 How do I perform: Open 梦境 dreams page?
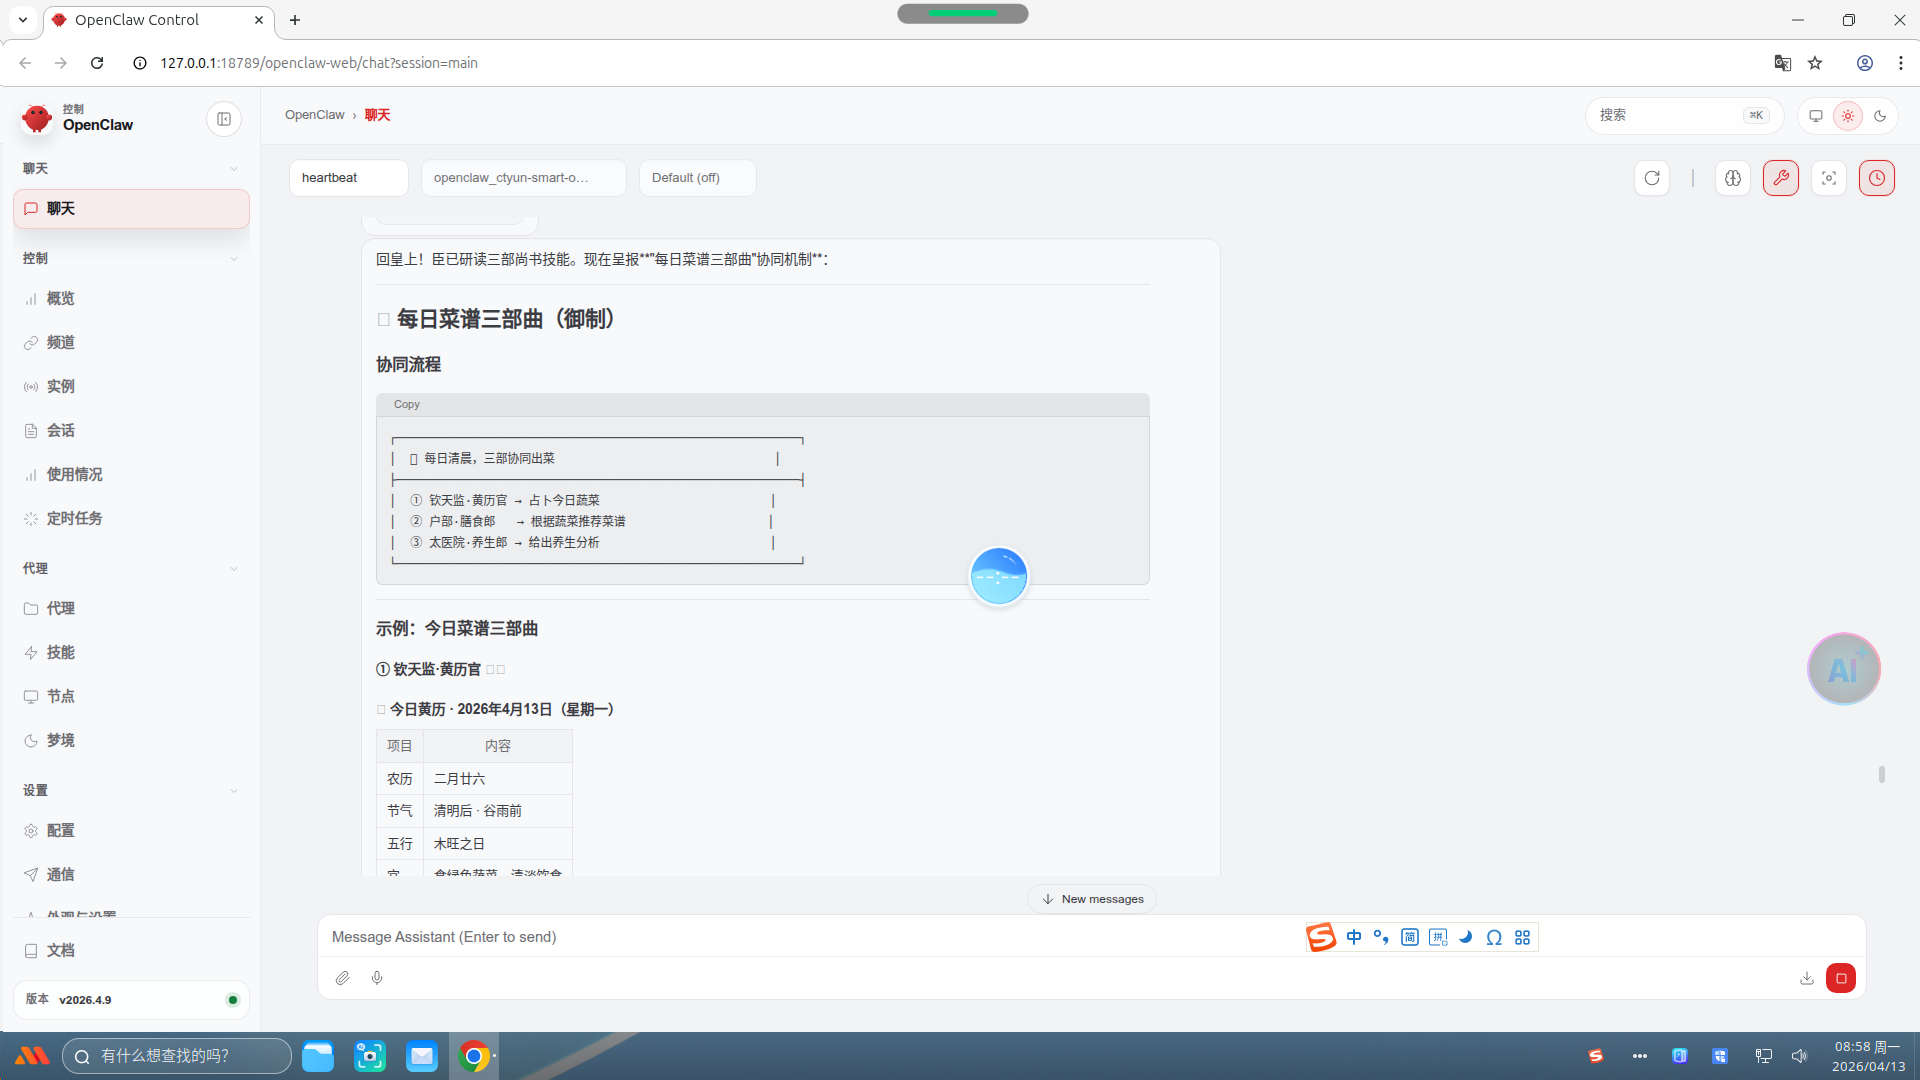click(131, 740)
